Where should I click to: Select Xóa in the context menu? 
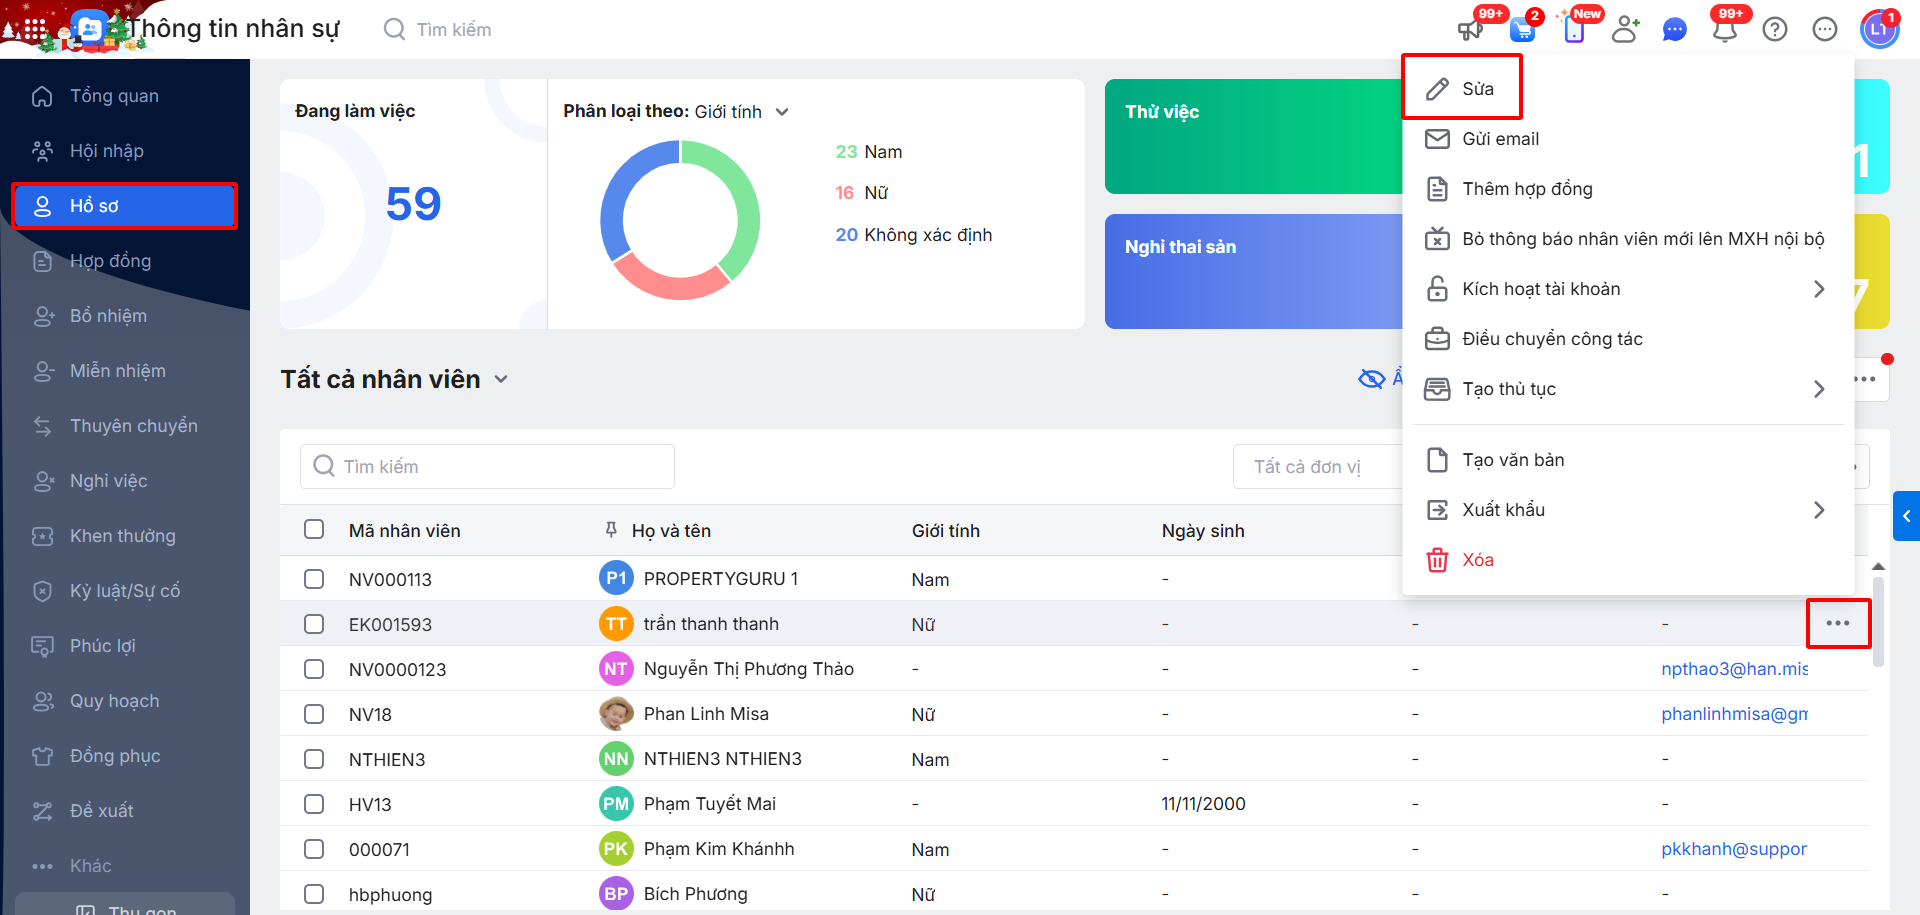click(x=1477, y=560)
